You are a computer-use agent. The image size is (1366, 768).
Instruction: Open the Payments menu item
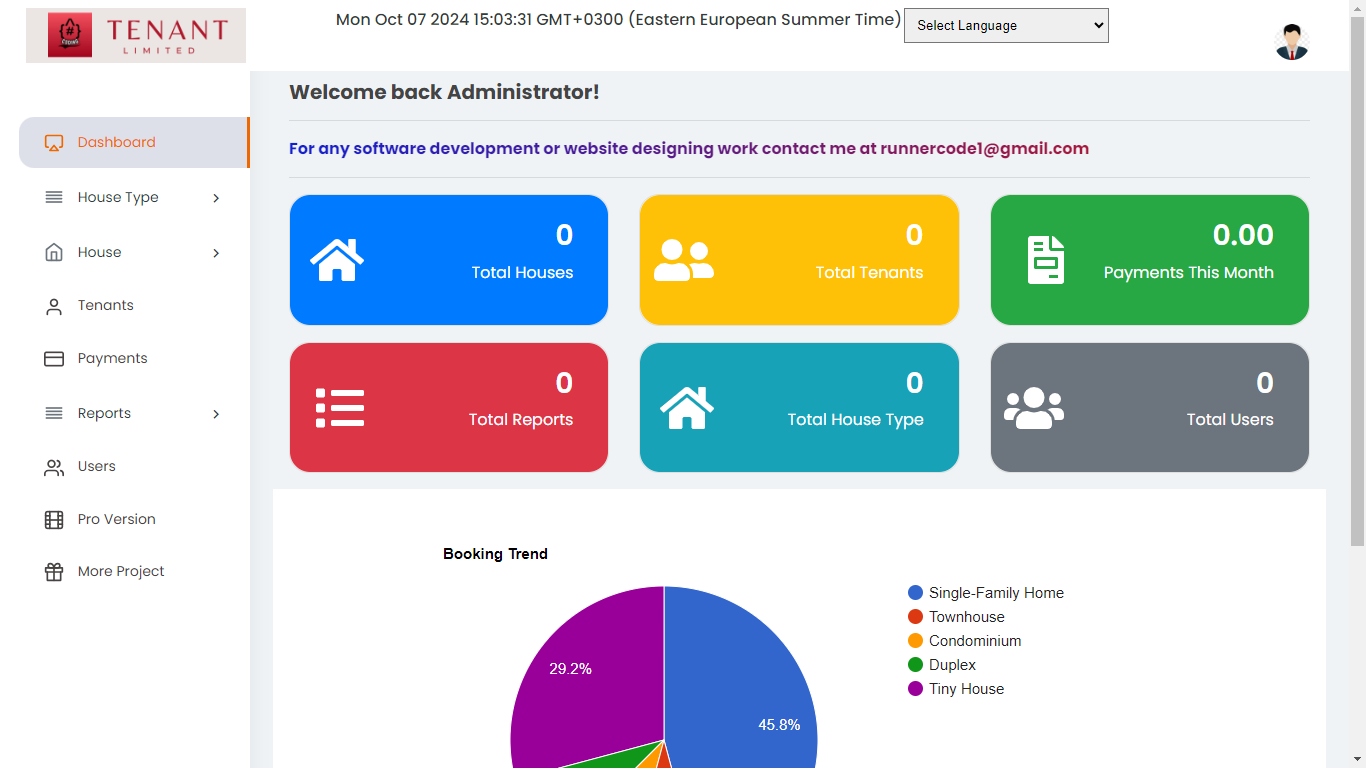point(112,359)
